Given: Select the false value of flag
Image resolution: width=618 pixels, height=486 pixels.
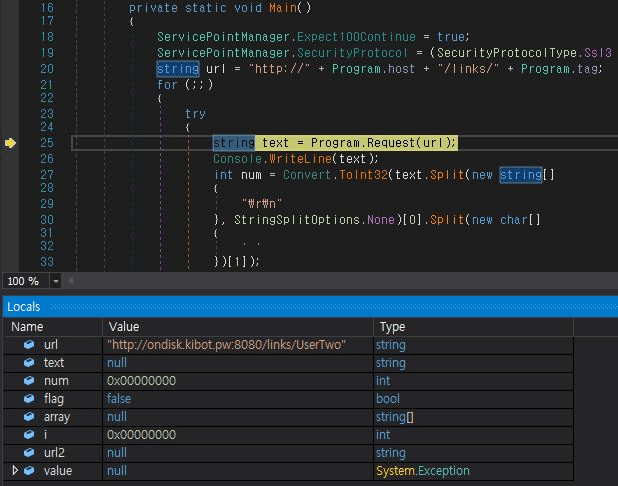Looking at the screenshot, I should [x=119, y=398].
